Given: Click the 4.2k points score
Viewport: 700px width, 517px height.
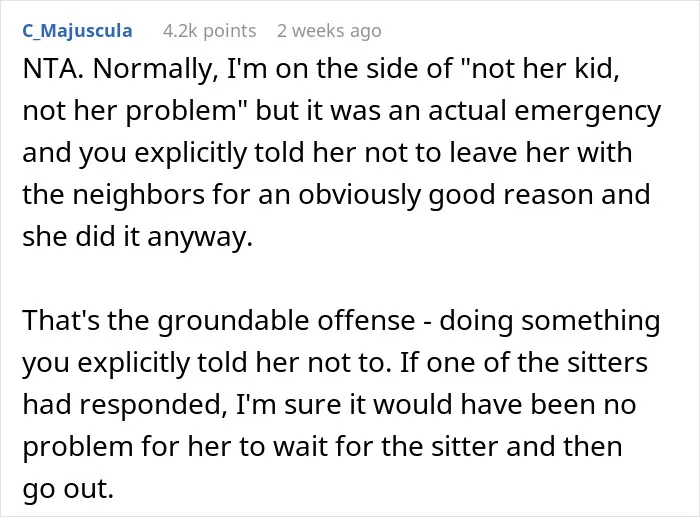Looking at the screenshot, I should [209, 31].
